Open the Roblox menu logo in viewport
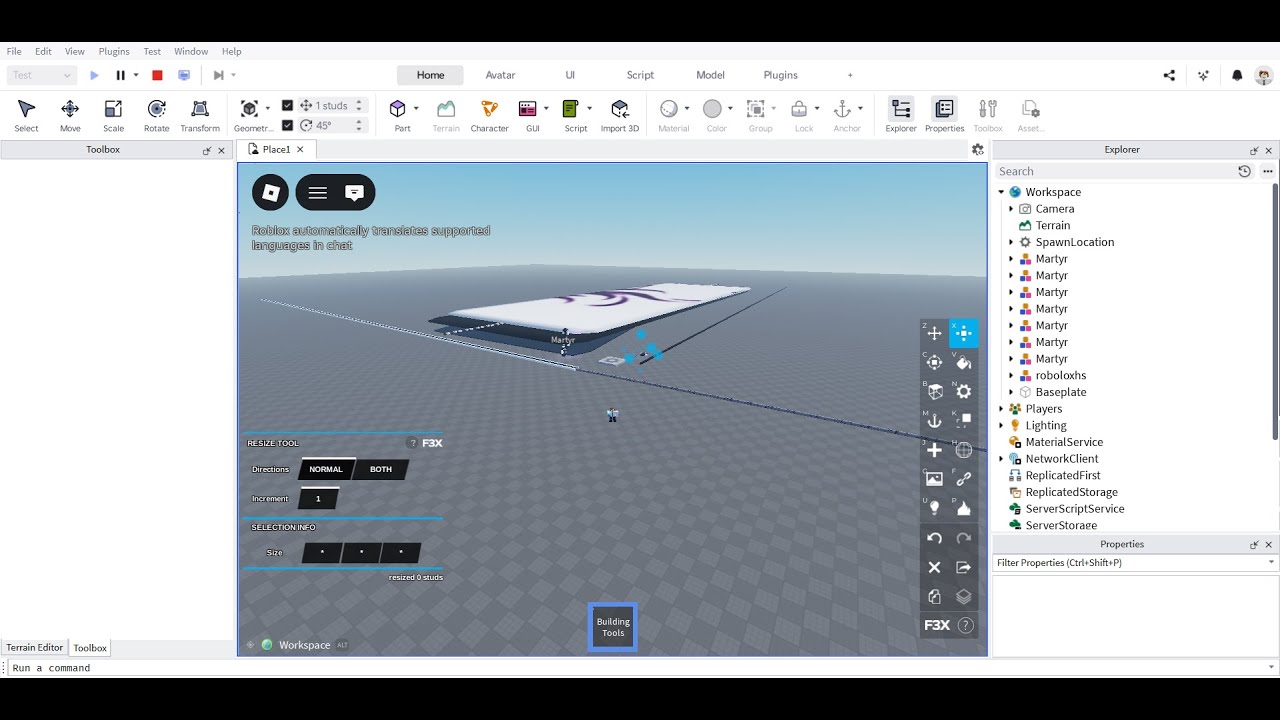The width and height of the screenshot is (1280, 720). [270, 193]
